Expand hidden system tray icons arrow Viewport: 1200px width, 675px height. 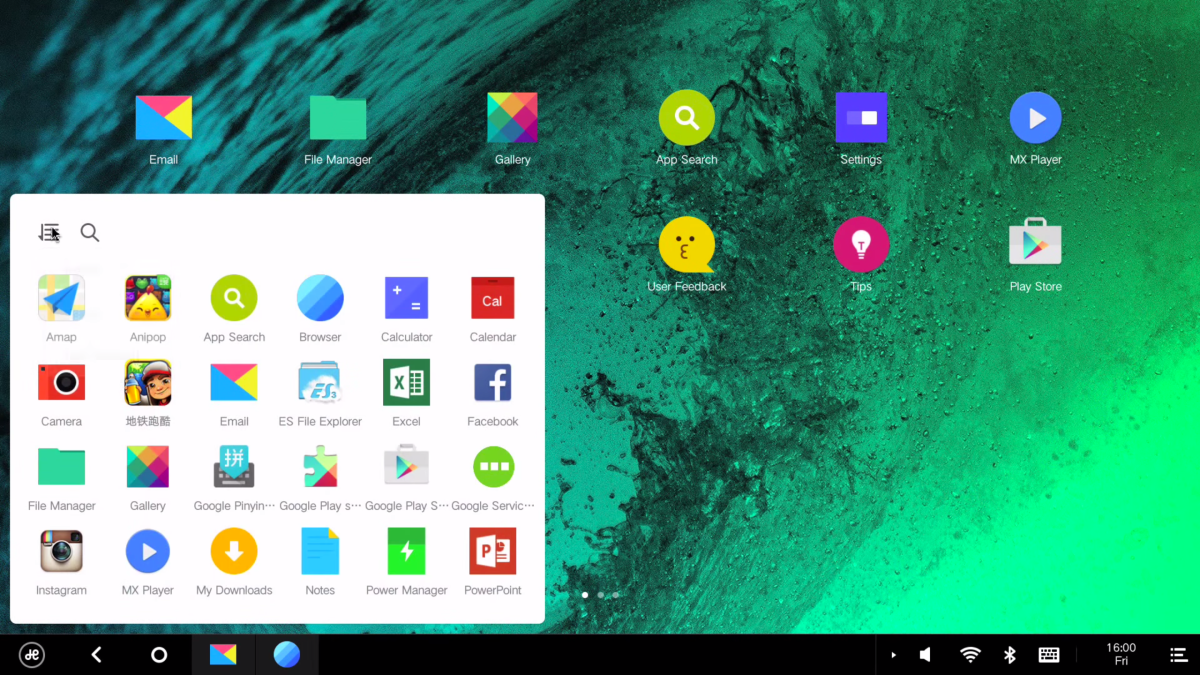click(893, 655)
